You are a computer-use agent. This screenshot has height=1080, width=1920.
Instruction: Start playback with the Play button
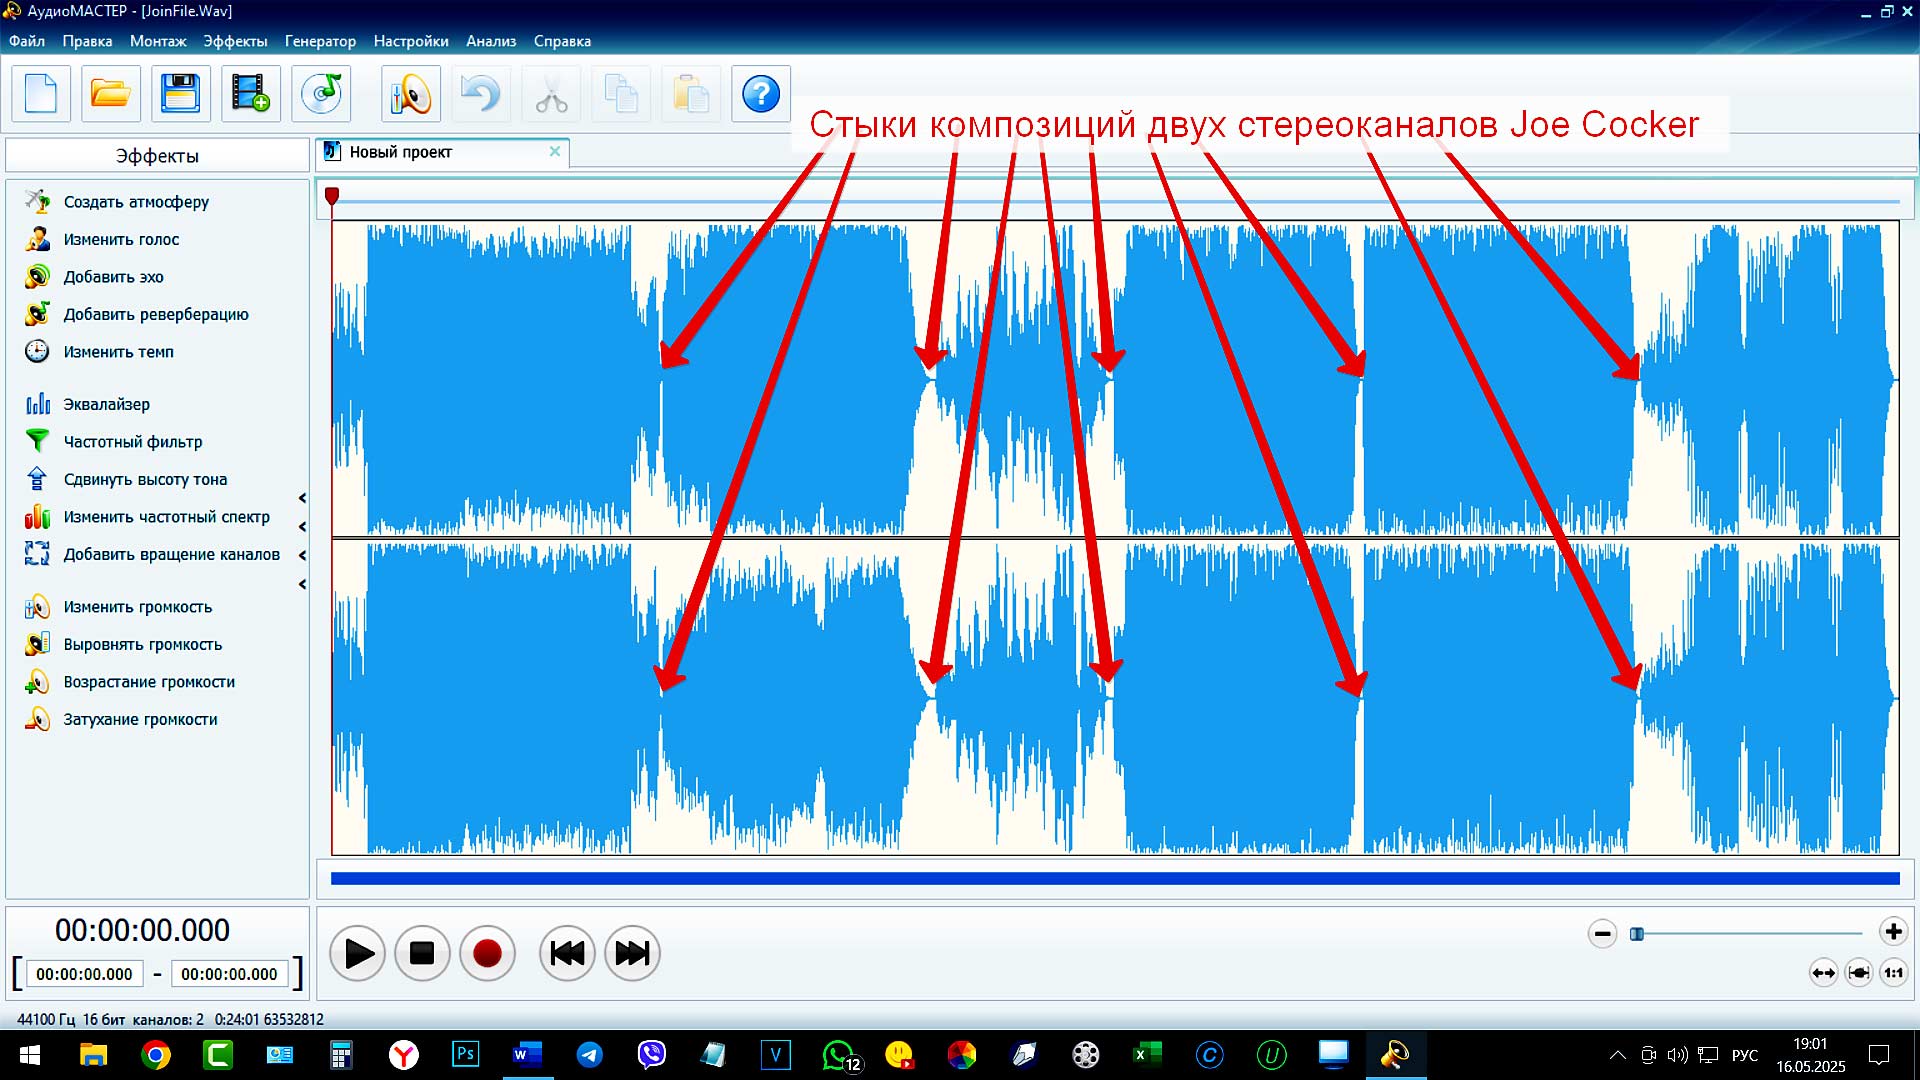[x=358, y=953]
